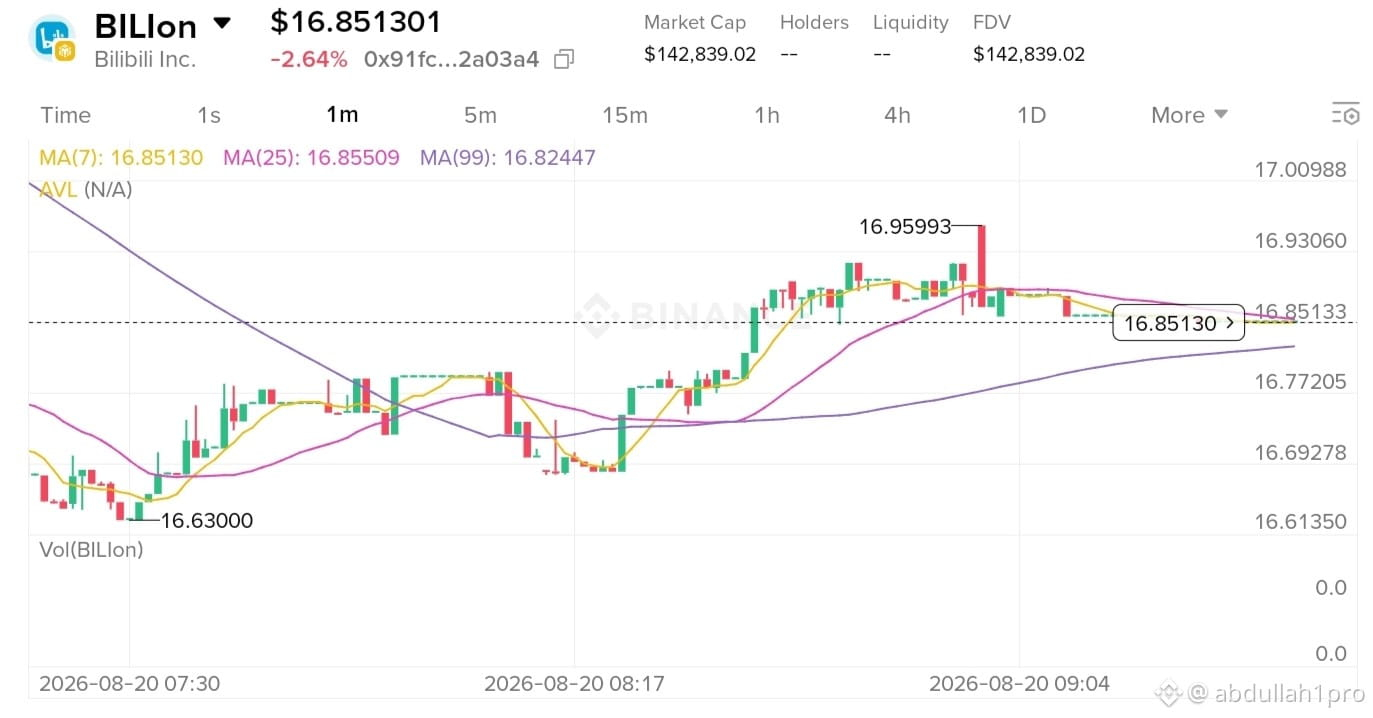Screen dimensions: 1373x718
Task: Select the 1m interval tab
Action: pyautogui.click(x=342, y=115)
